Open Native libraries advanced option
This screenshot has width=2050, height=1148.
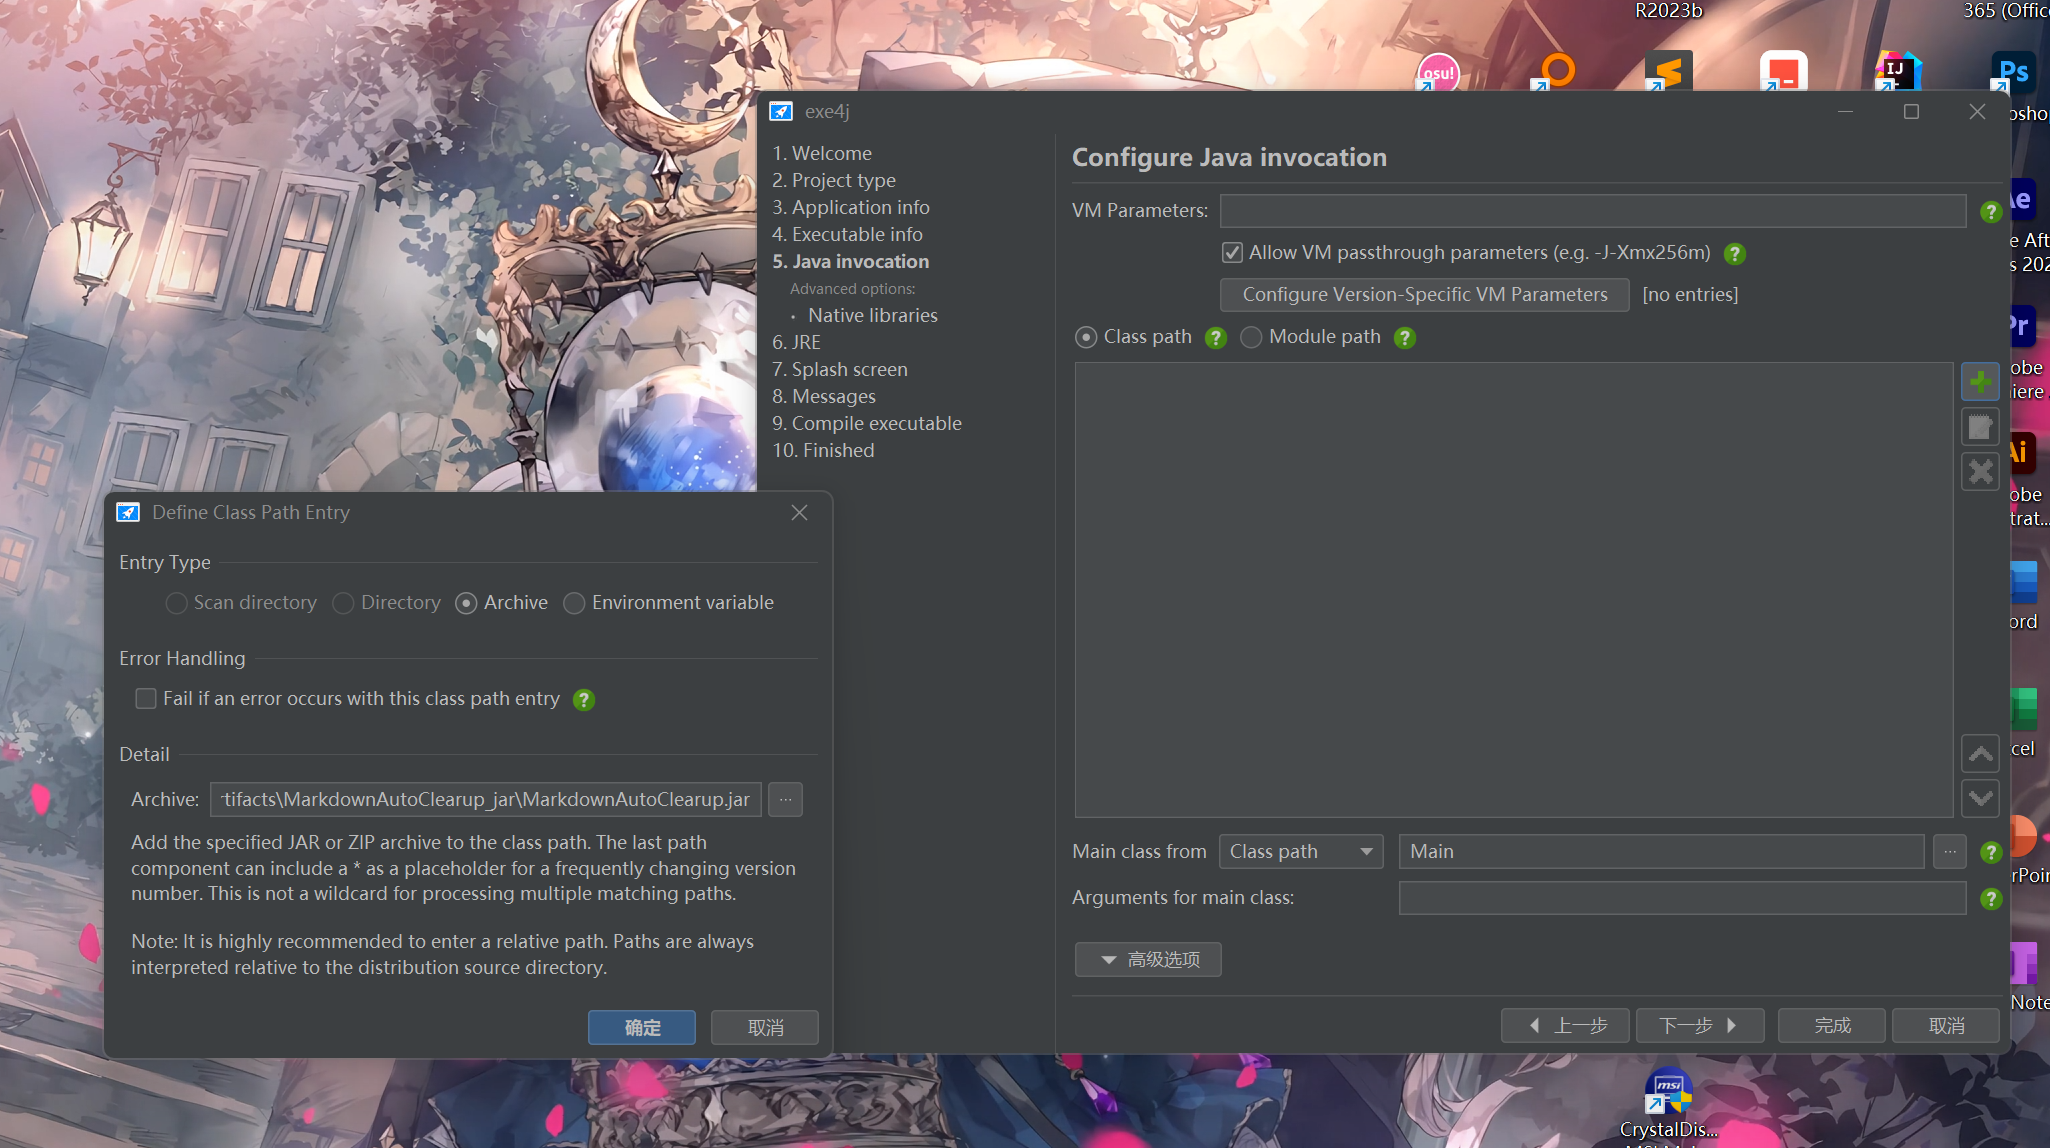point(873,315)
